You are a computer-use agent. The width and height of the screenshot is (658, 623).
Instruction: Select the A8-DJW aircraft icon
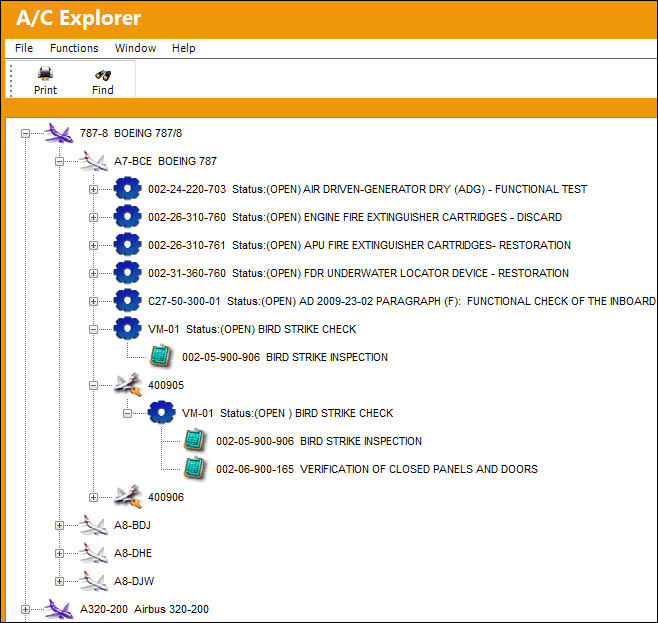93,581
